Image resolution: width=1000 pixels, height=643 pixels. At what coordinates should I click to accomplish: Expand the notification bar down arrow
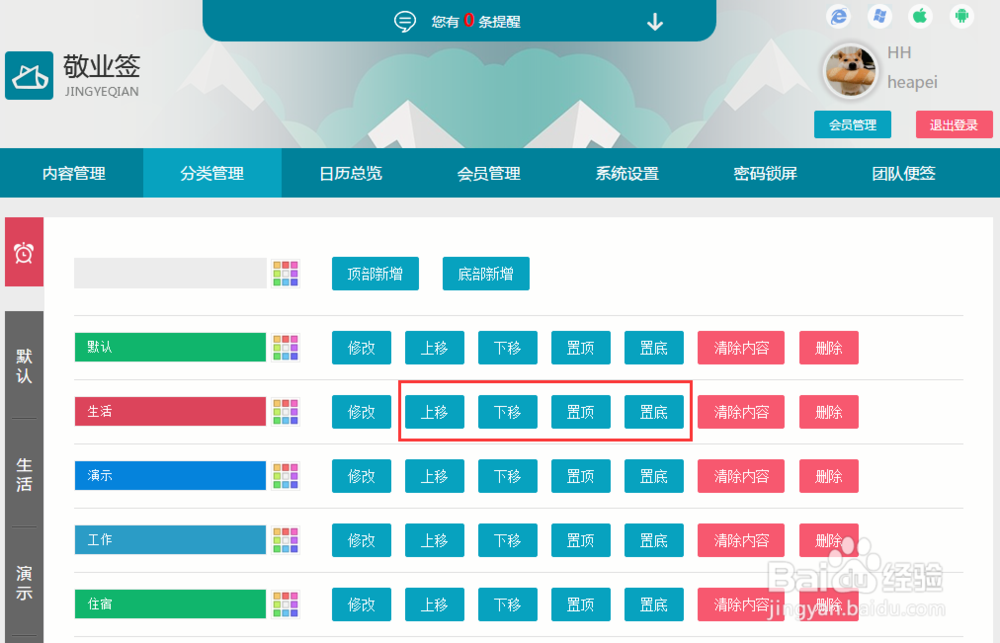pyautogui.click(x=655, y=21)
